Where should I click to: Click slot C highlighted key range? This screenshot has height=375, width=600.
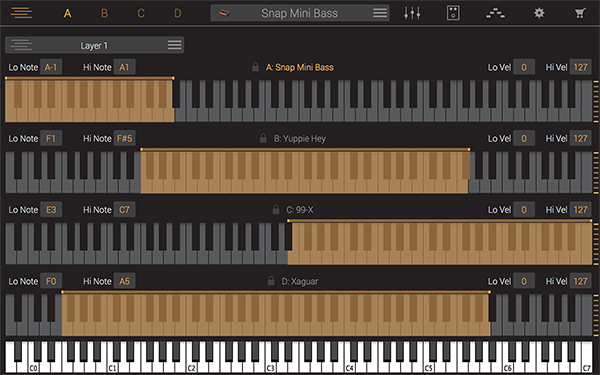[440, 243]
